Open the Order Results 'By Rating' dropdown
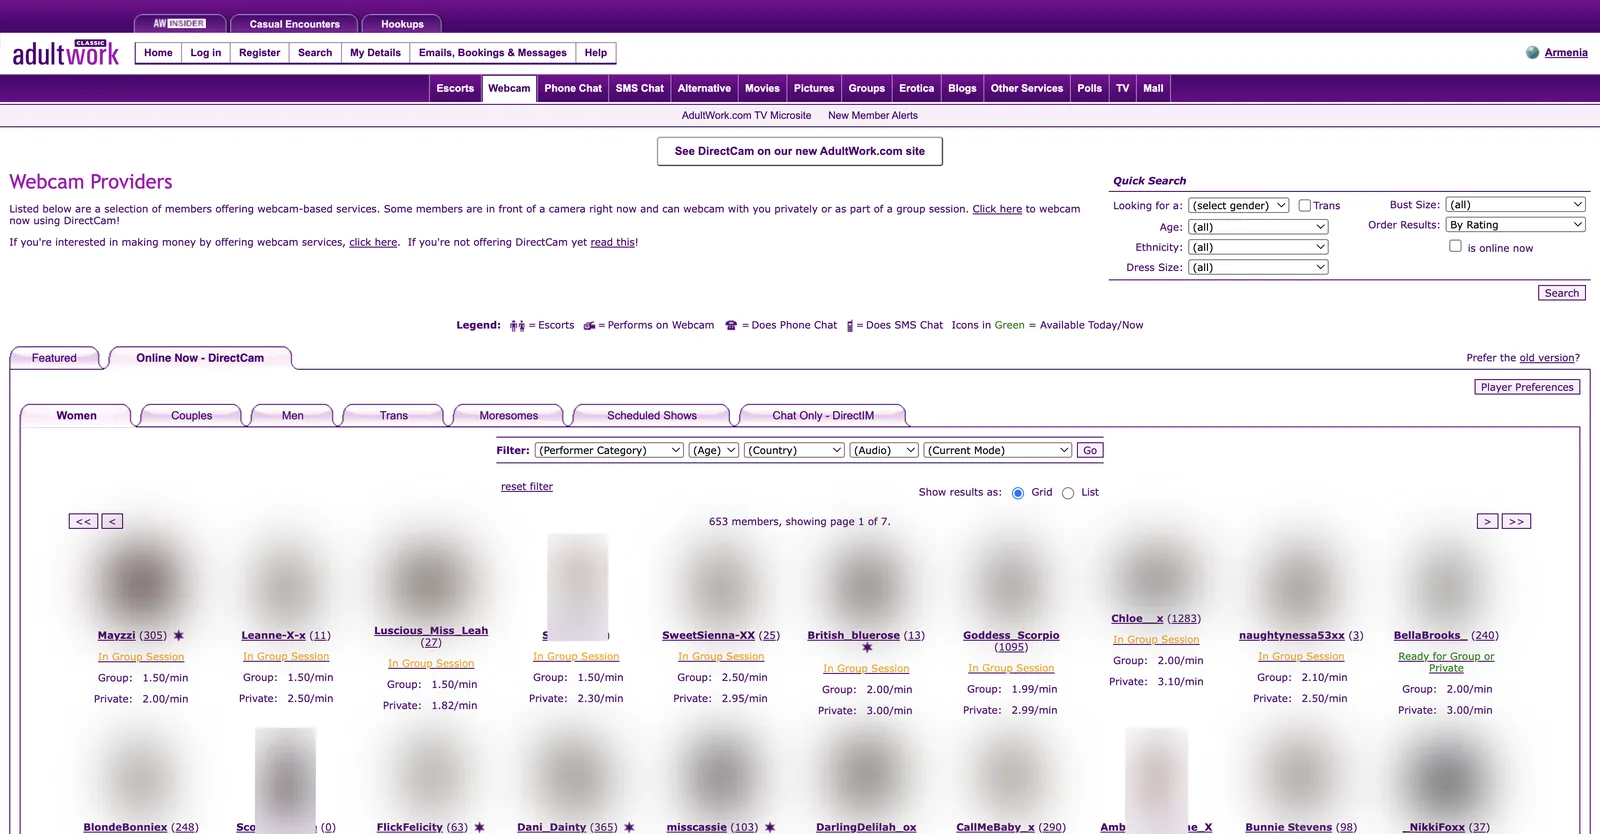This screenshot has width=1600, height=834. click(1516, 225)
